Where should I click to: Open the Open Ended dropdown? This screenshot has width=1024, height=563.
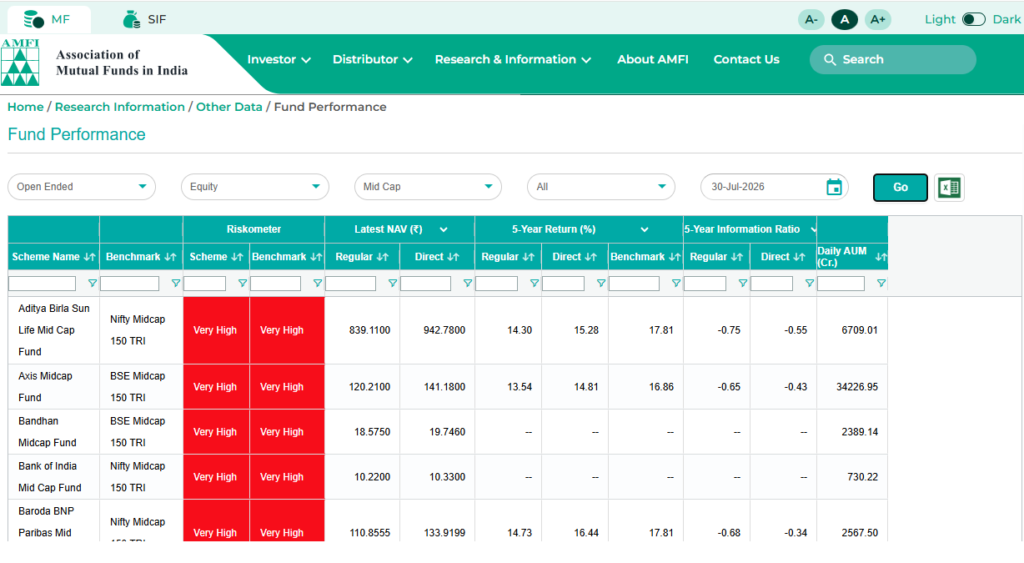tap(82, 187)
